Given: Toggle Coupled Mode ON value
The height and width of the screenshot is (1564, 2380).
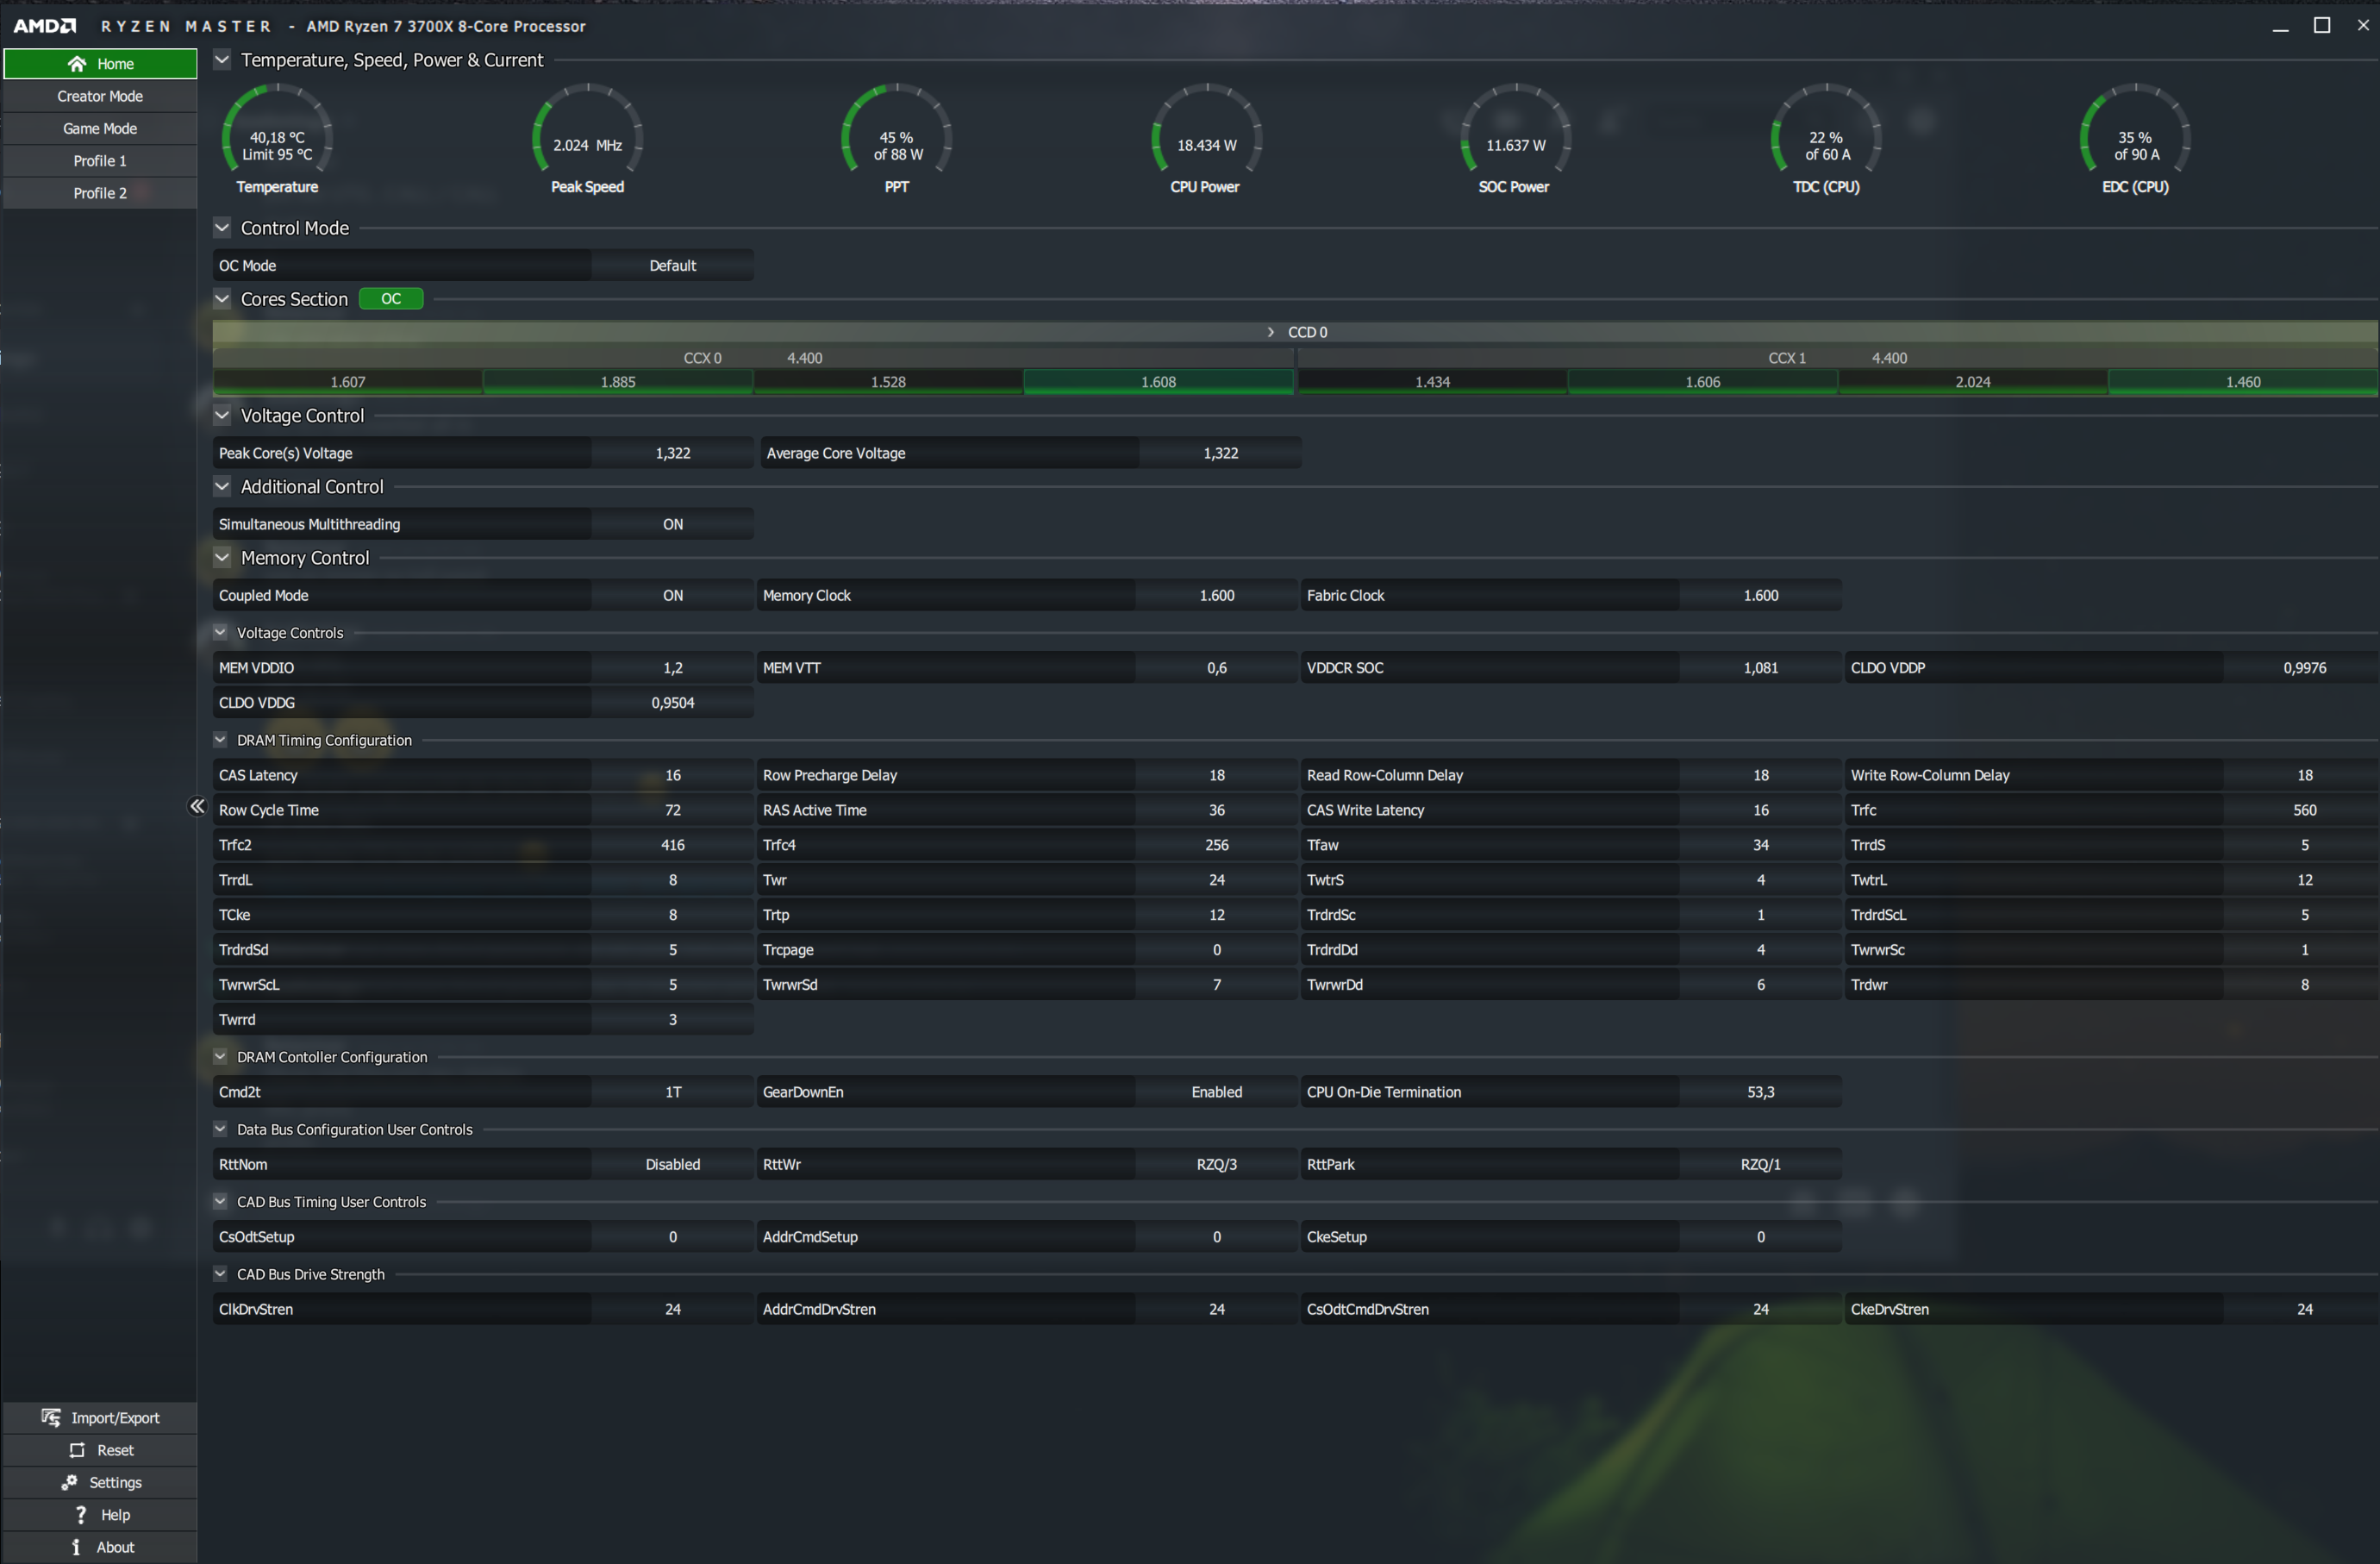Looking at the screenshot, I should 672,595.
